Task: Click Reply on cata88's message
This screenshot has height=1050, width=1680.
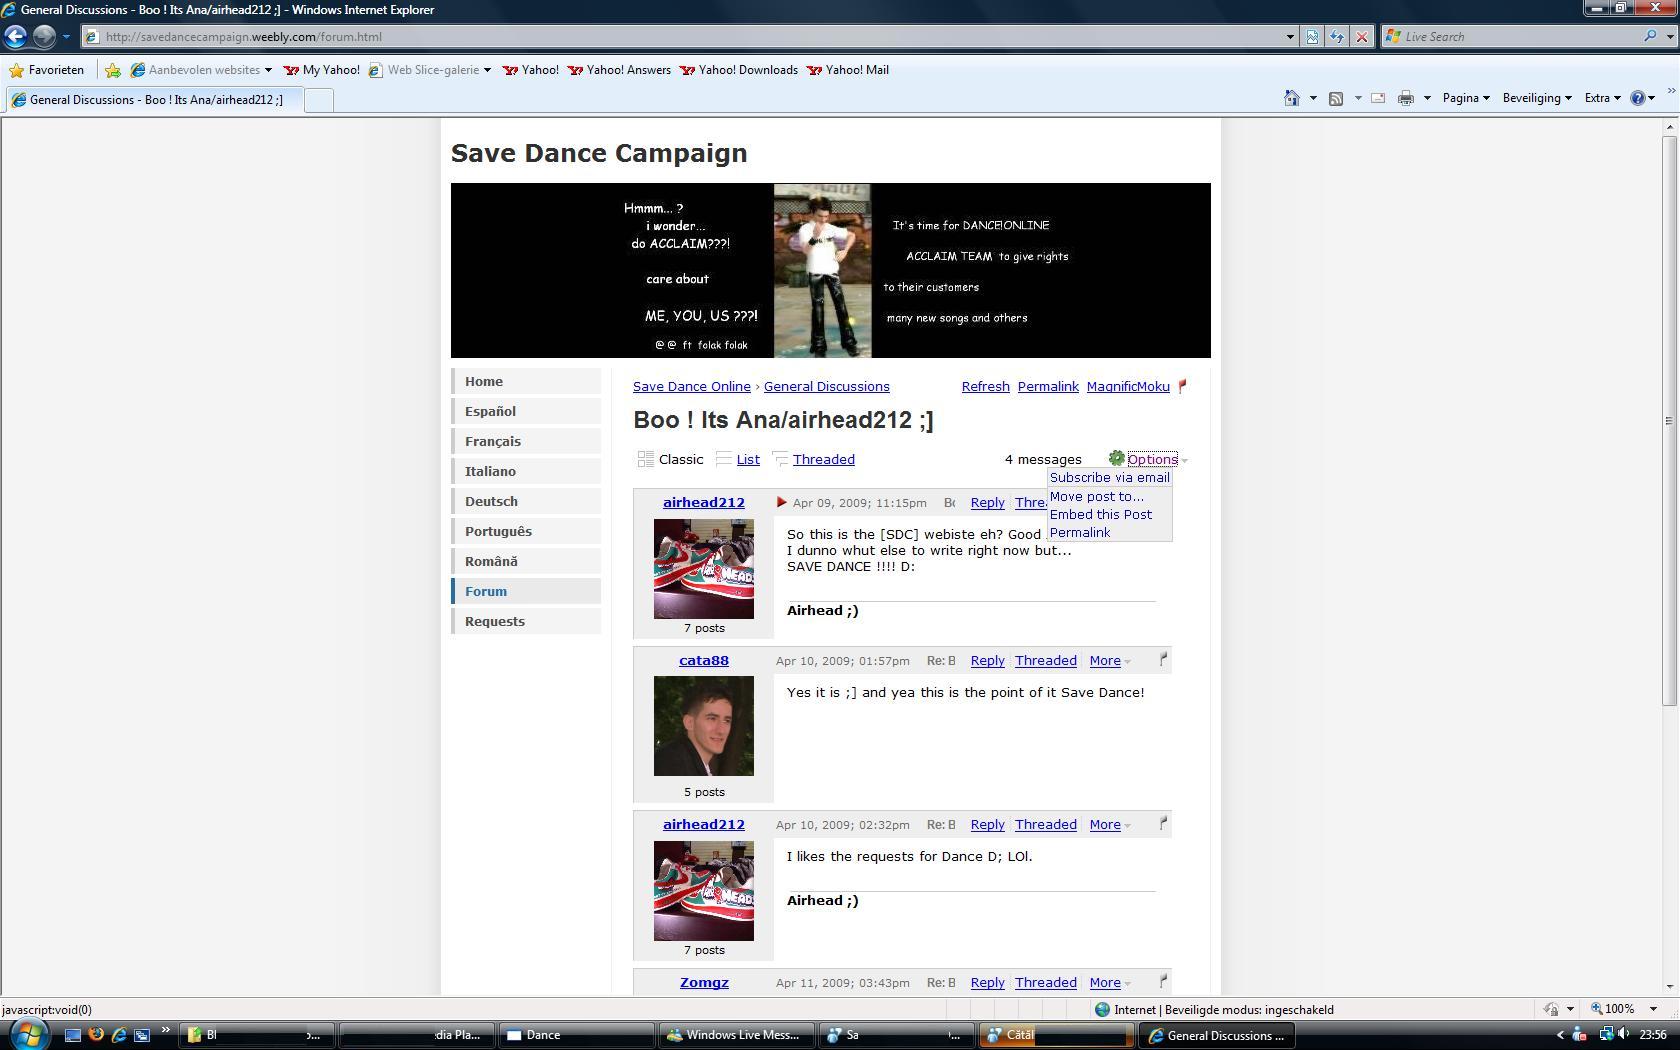Action: coord(987,661)
